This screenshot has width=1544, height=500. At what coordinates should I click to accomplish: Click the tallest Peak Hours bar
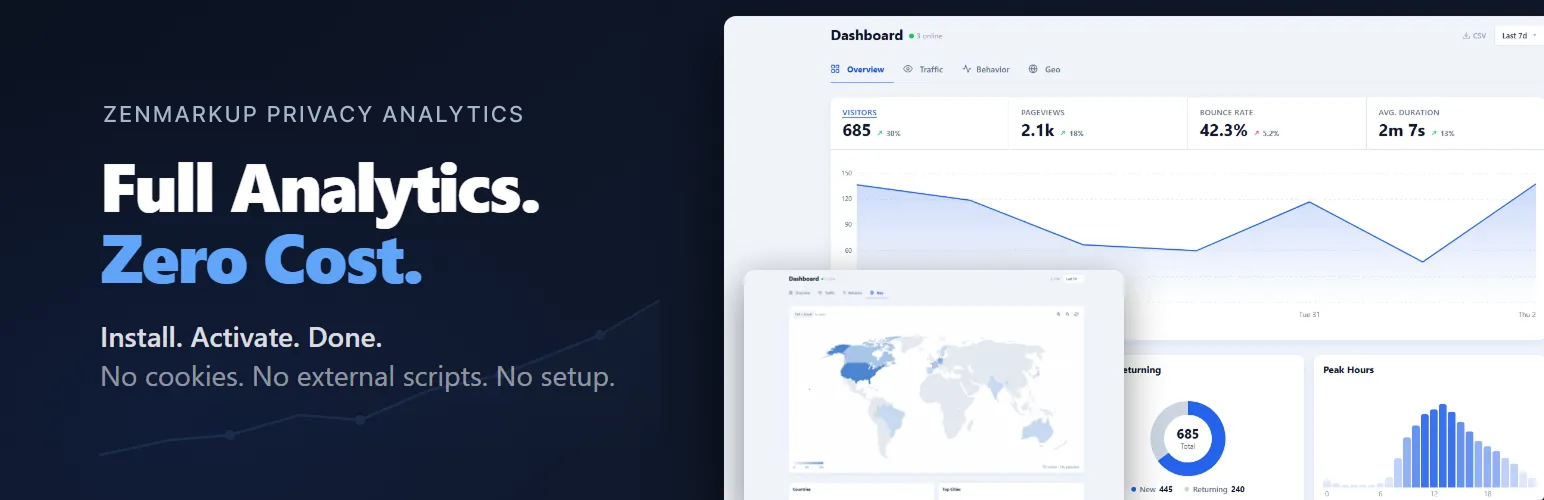1442,445
